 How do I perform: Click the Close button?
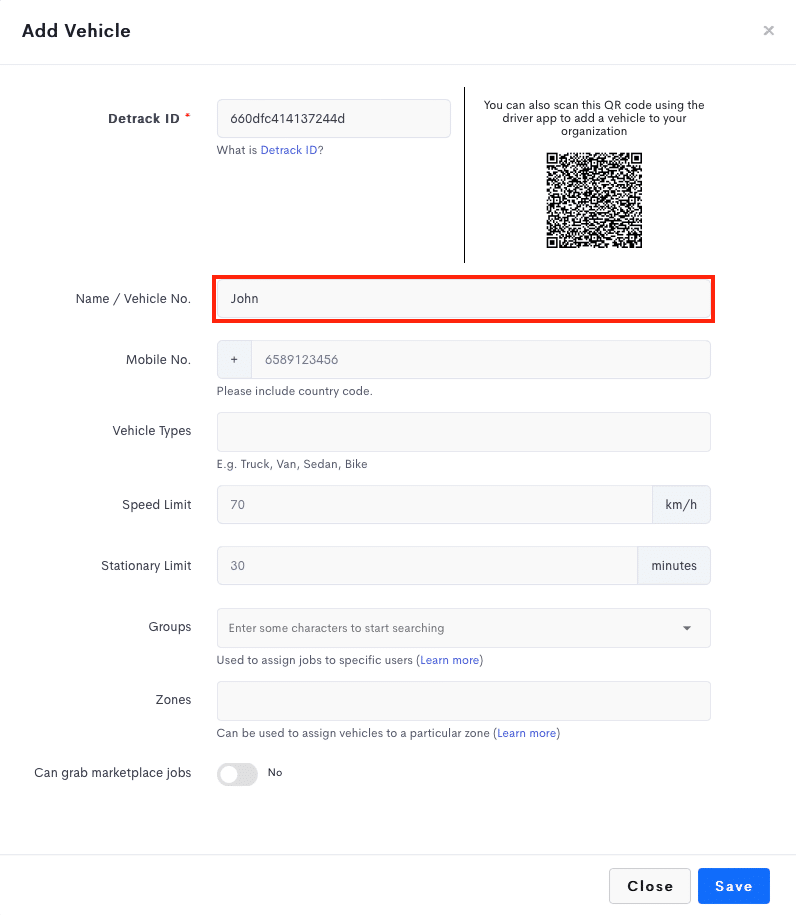[650, 886]
